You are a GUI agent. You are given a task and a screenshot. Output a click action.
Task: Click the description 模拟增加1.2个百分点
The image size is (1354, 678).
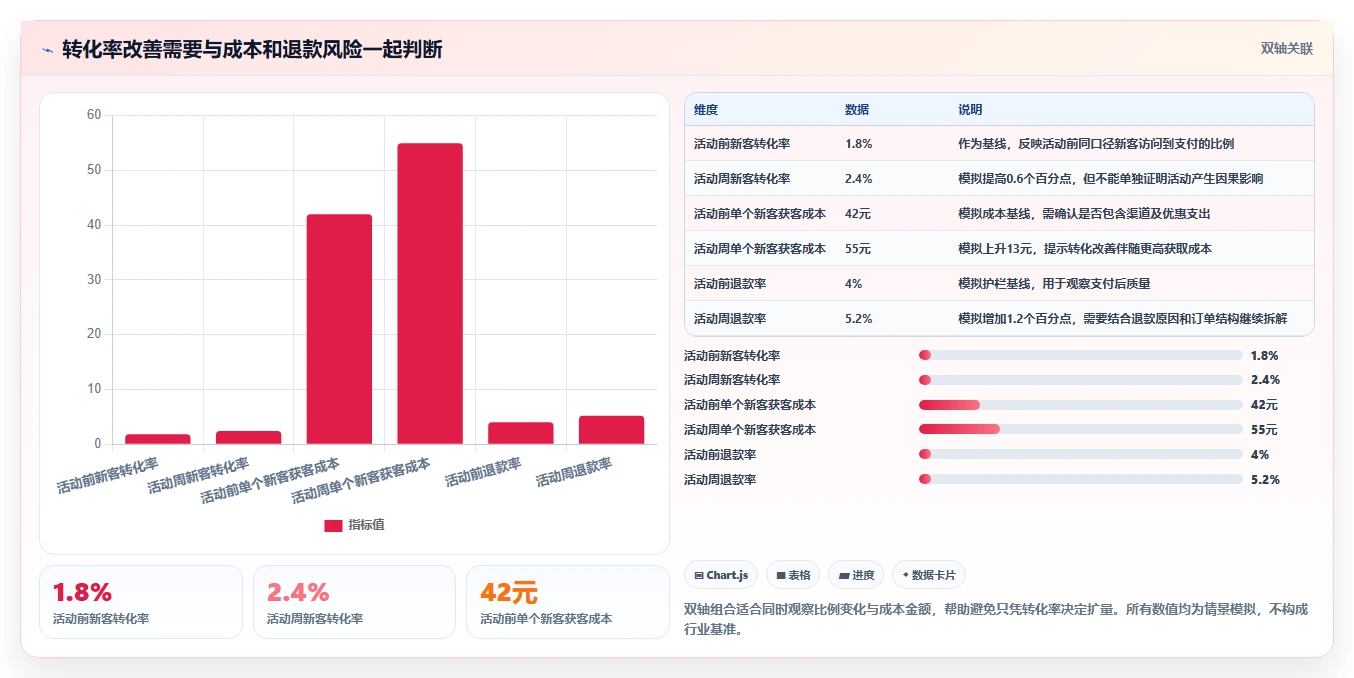click(1122, 319)
